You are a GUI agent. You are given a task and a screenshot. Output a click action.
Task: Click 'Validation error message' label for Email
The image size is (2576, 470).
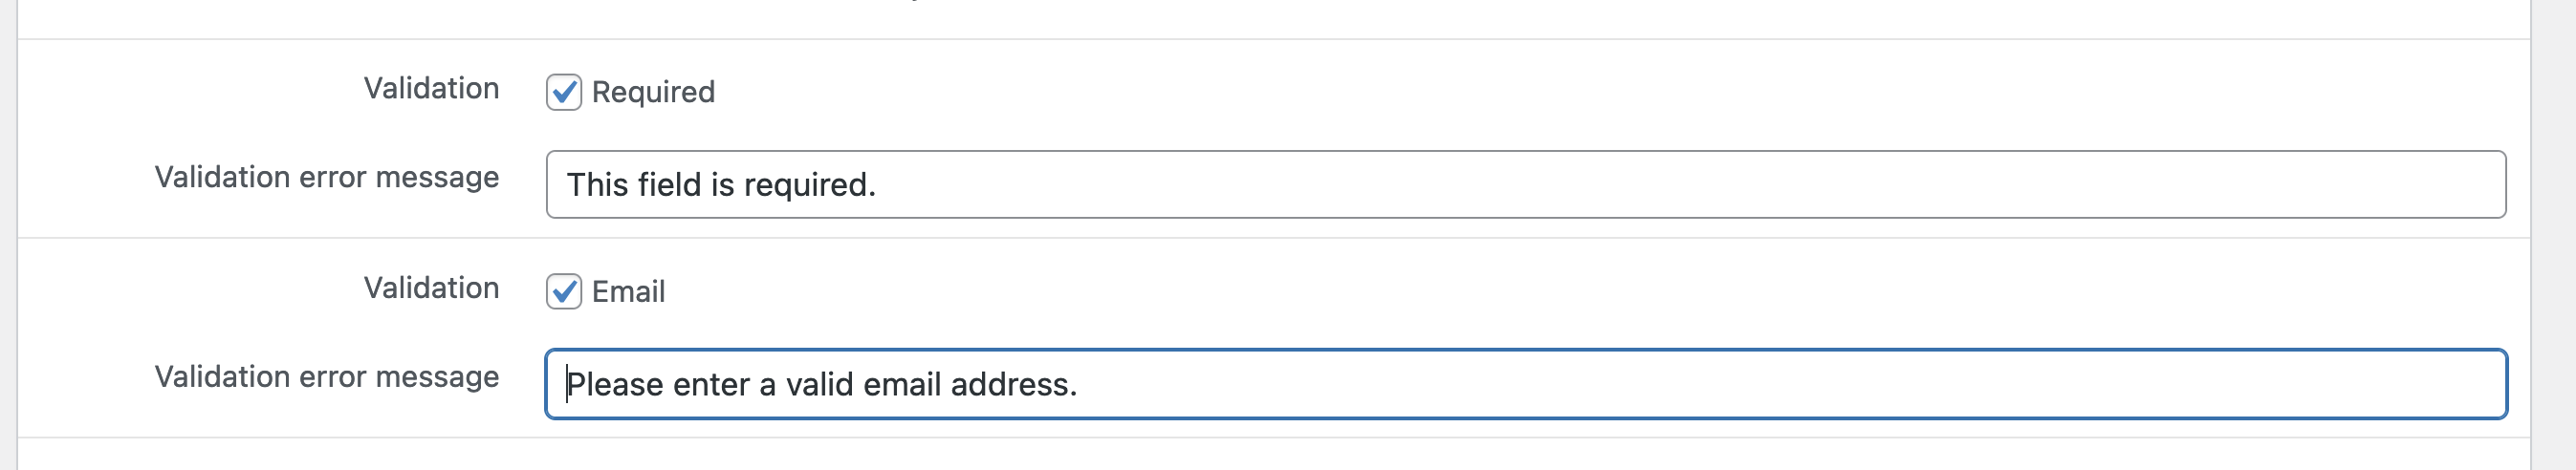tap(326, 377)
